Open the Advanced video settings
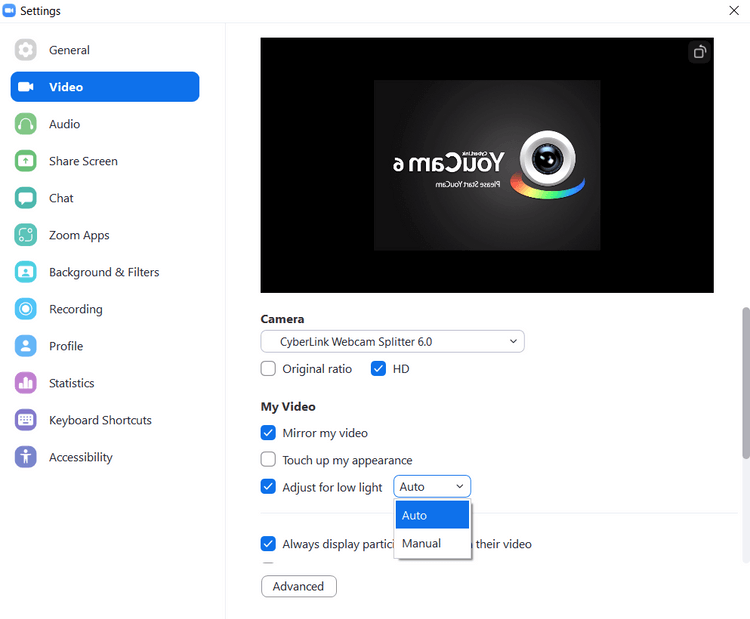 [x=298, y=586]
